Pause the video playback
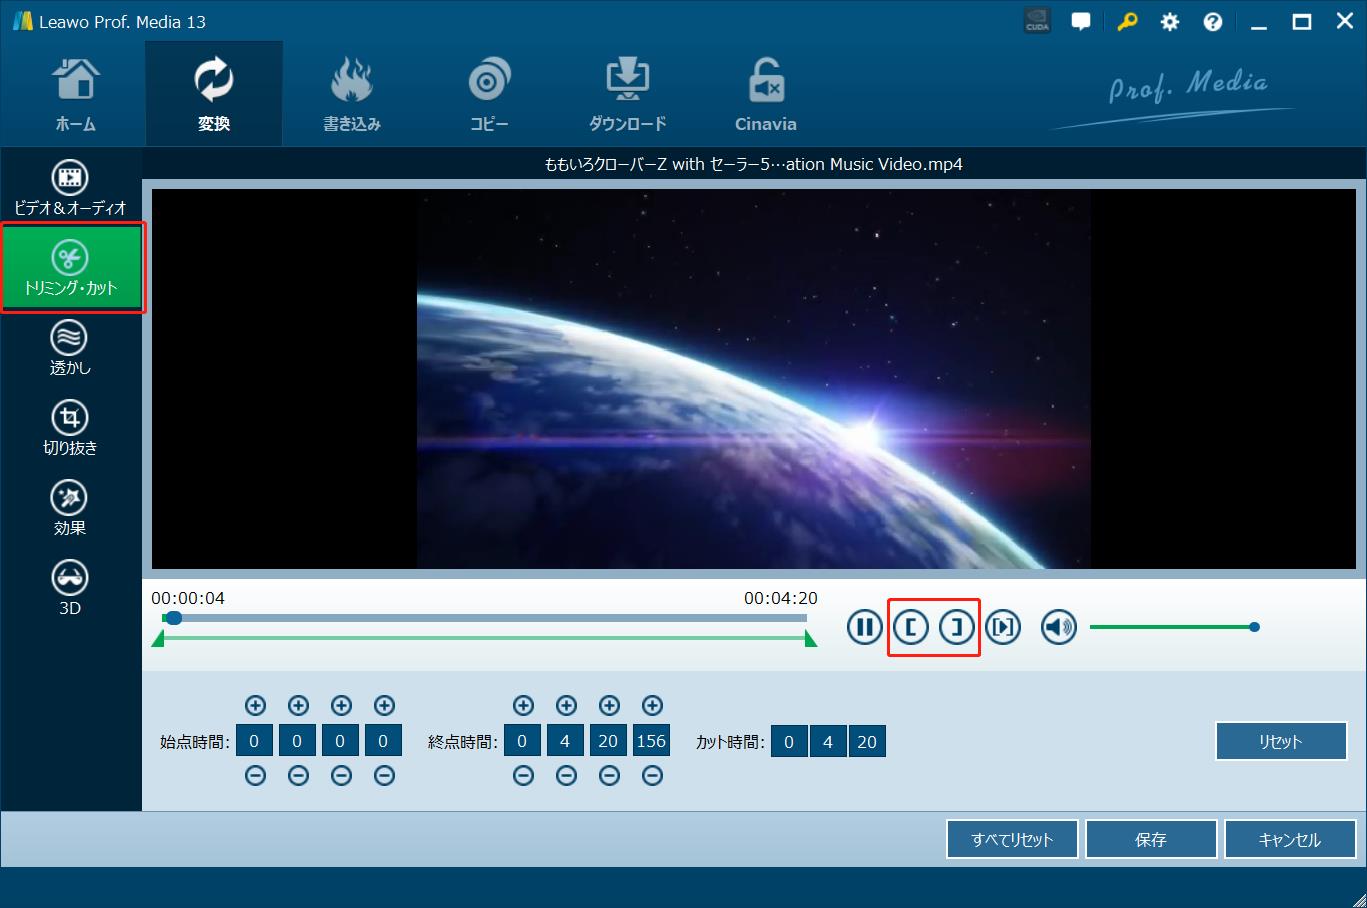 pyautogui.click(x=864, y=627)
